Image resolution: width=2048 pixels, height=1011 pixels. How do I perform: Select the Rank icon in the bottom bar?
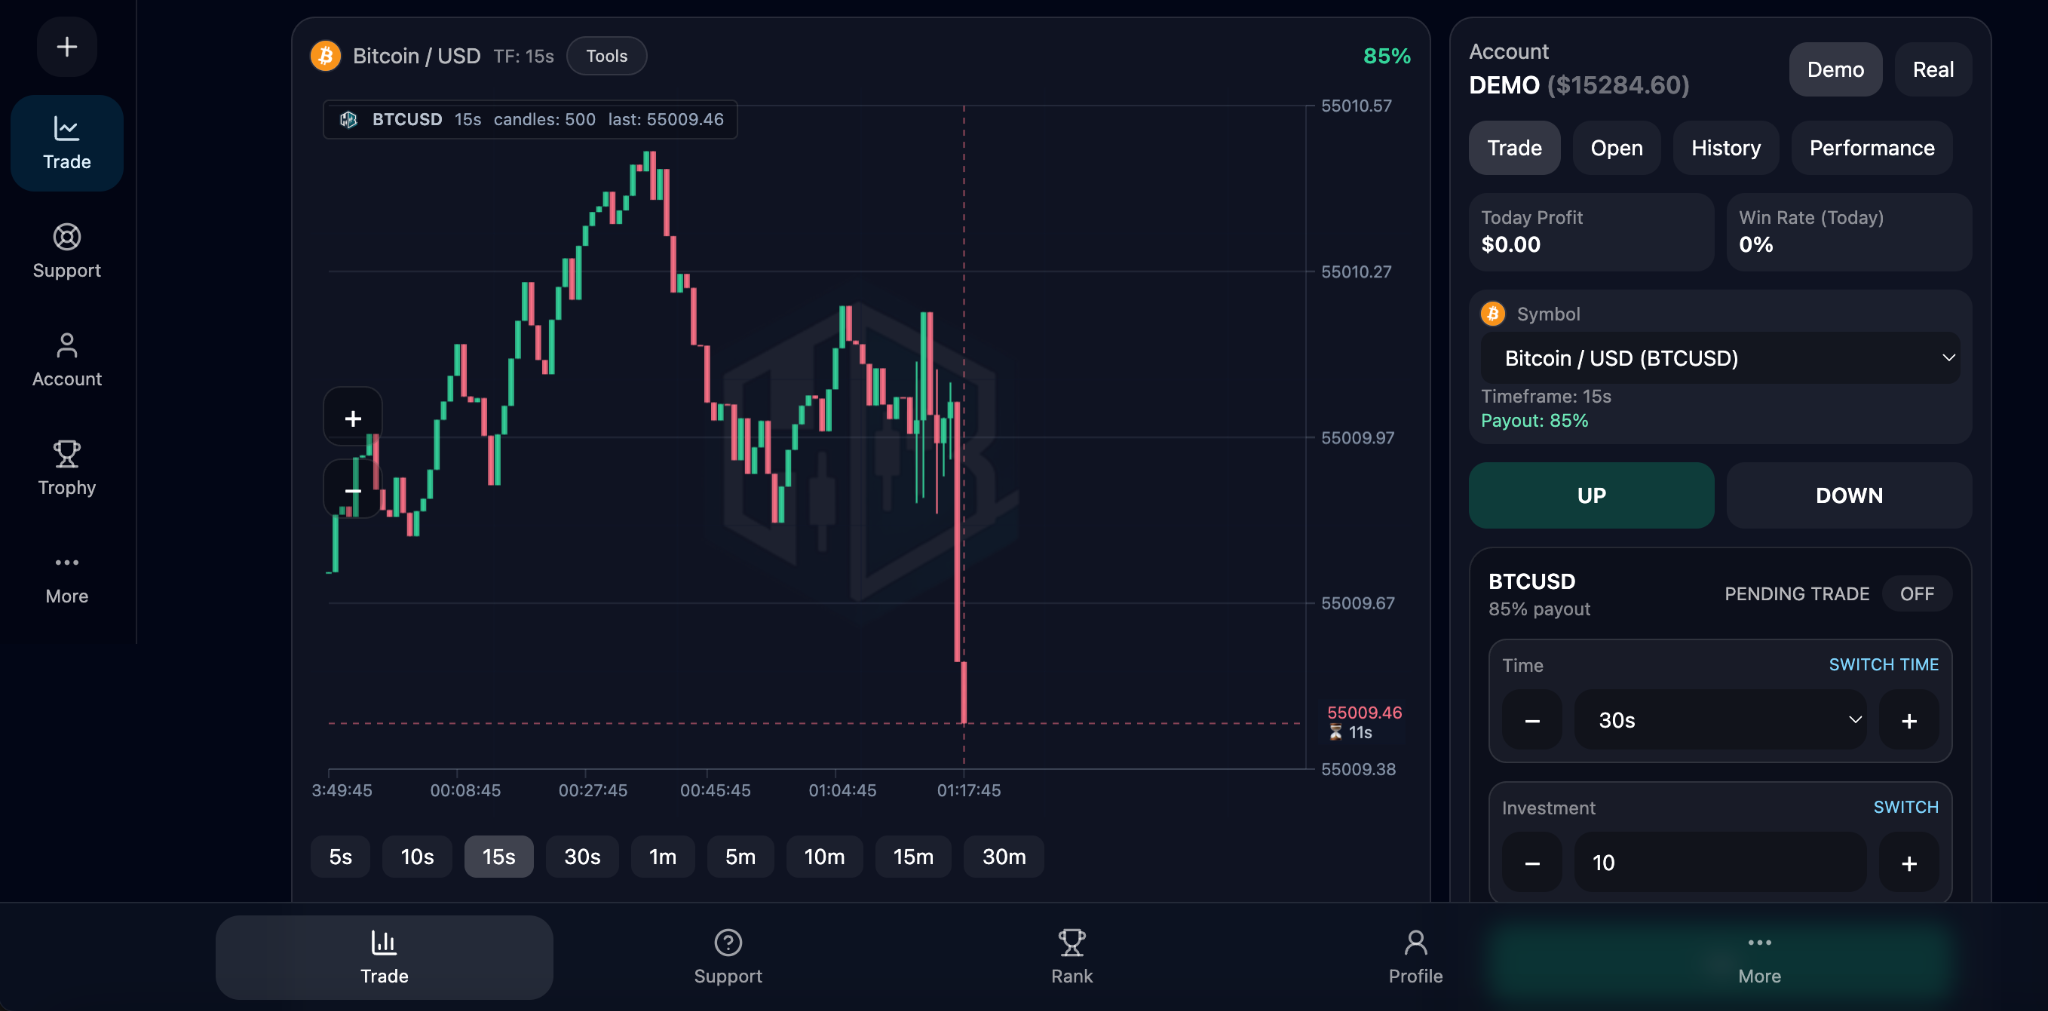1070,955
